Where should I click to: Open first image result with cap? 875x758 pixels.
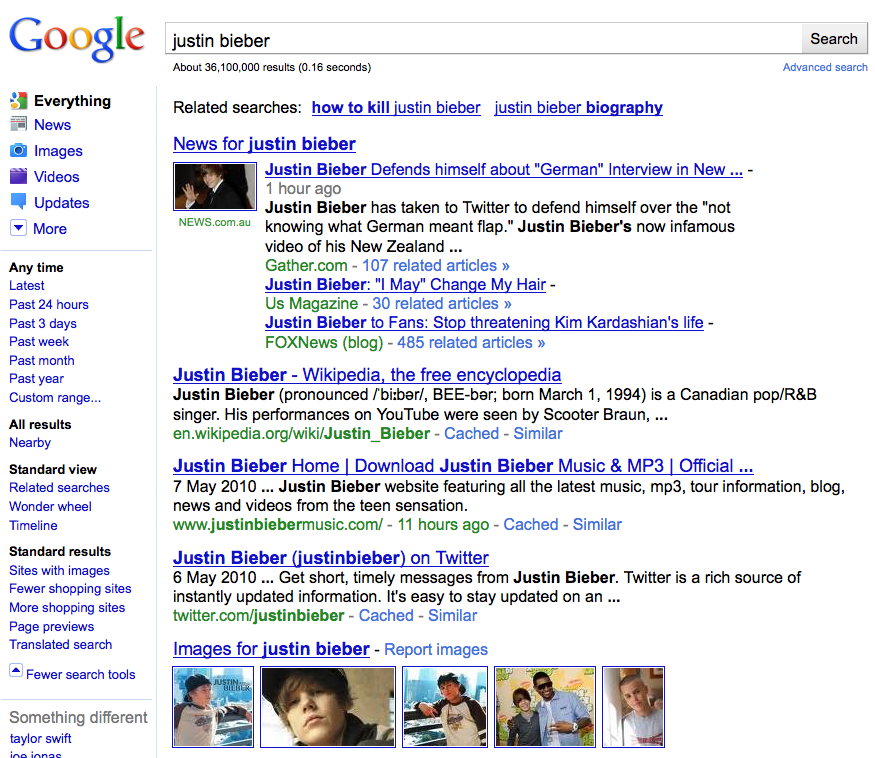213,707
